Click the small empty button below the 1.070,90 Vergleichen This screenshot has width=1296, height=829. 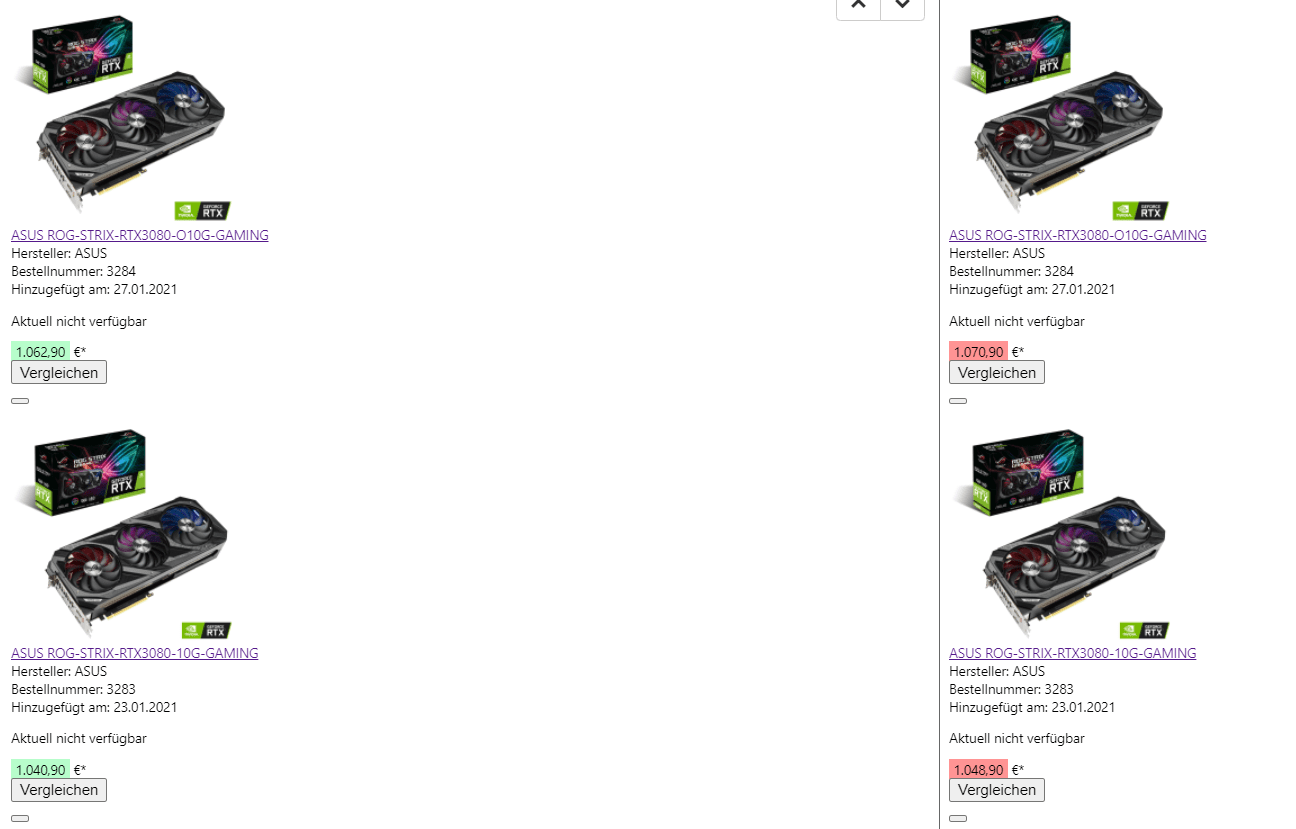pos(958,401)
